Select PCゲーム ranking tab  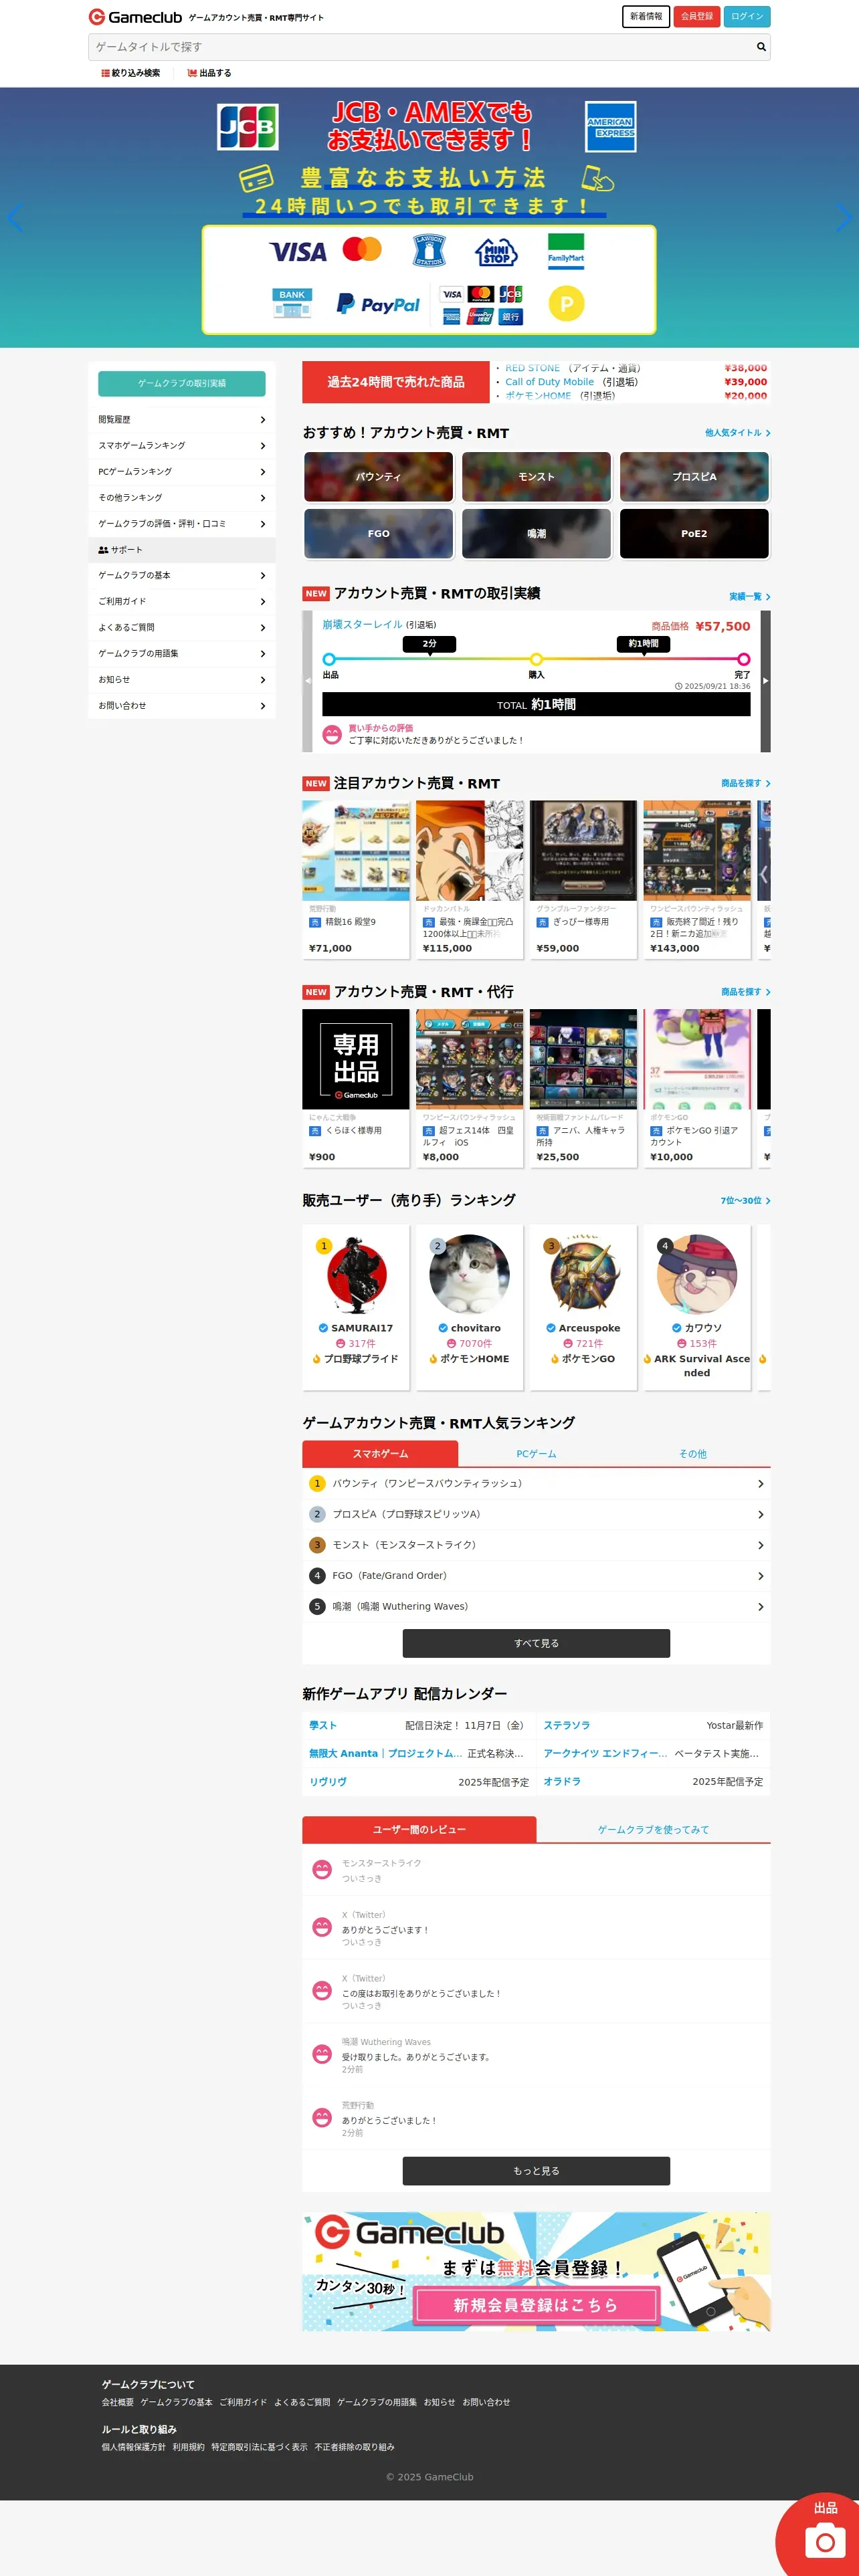pos(536,1454)
